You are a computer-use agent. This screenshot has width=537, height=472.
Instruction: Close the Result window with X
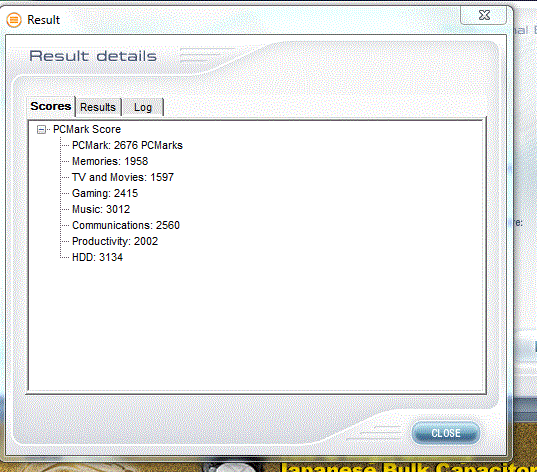[x=484, y=15]
